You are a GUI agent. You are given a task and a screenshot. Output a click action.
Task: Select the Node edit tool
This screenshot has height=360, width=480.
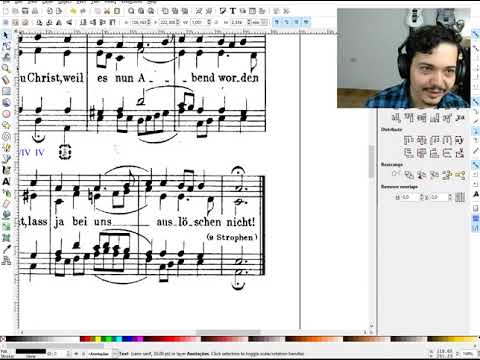[x=6, y=46]
